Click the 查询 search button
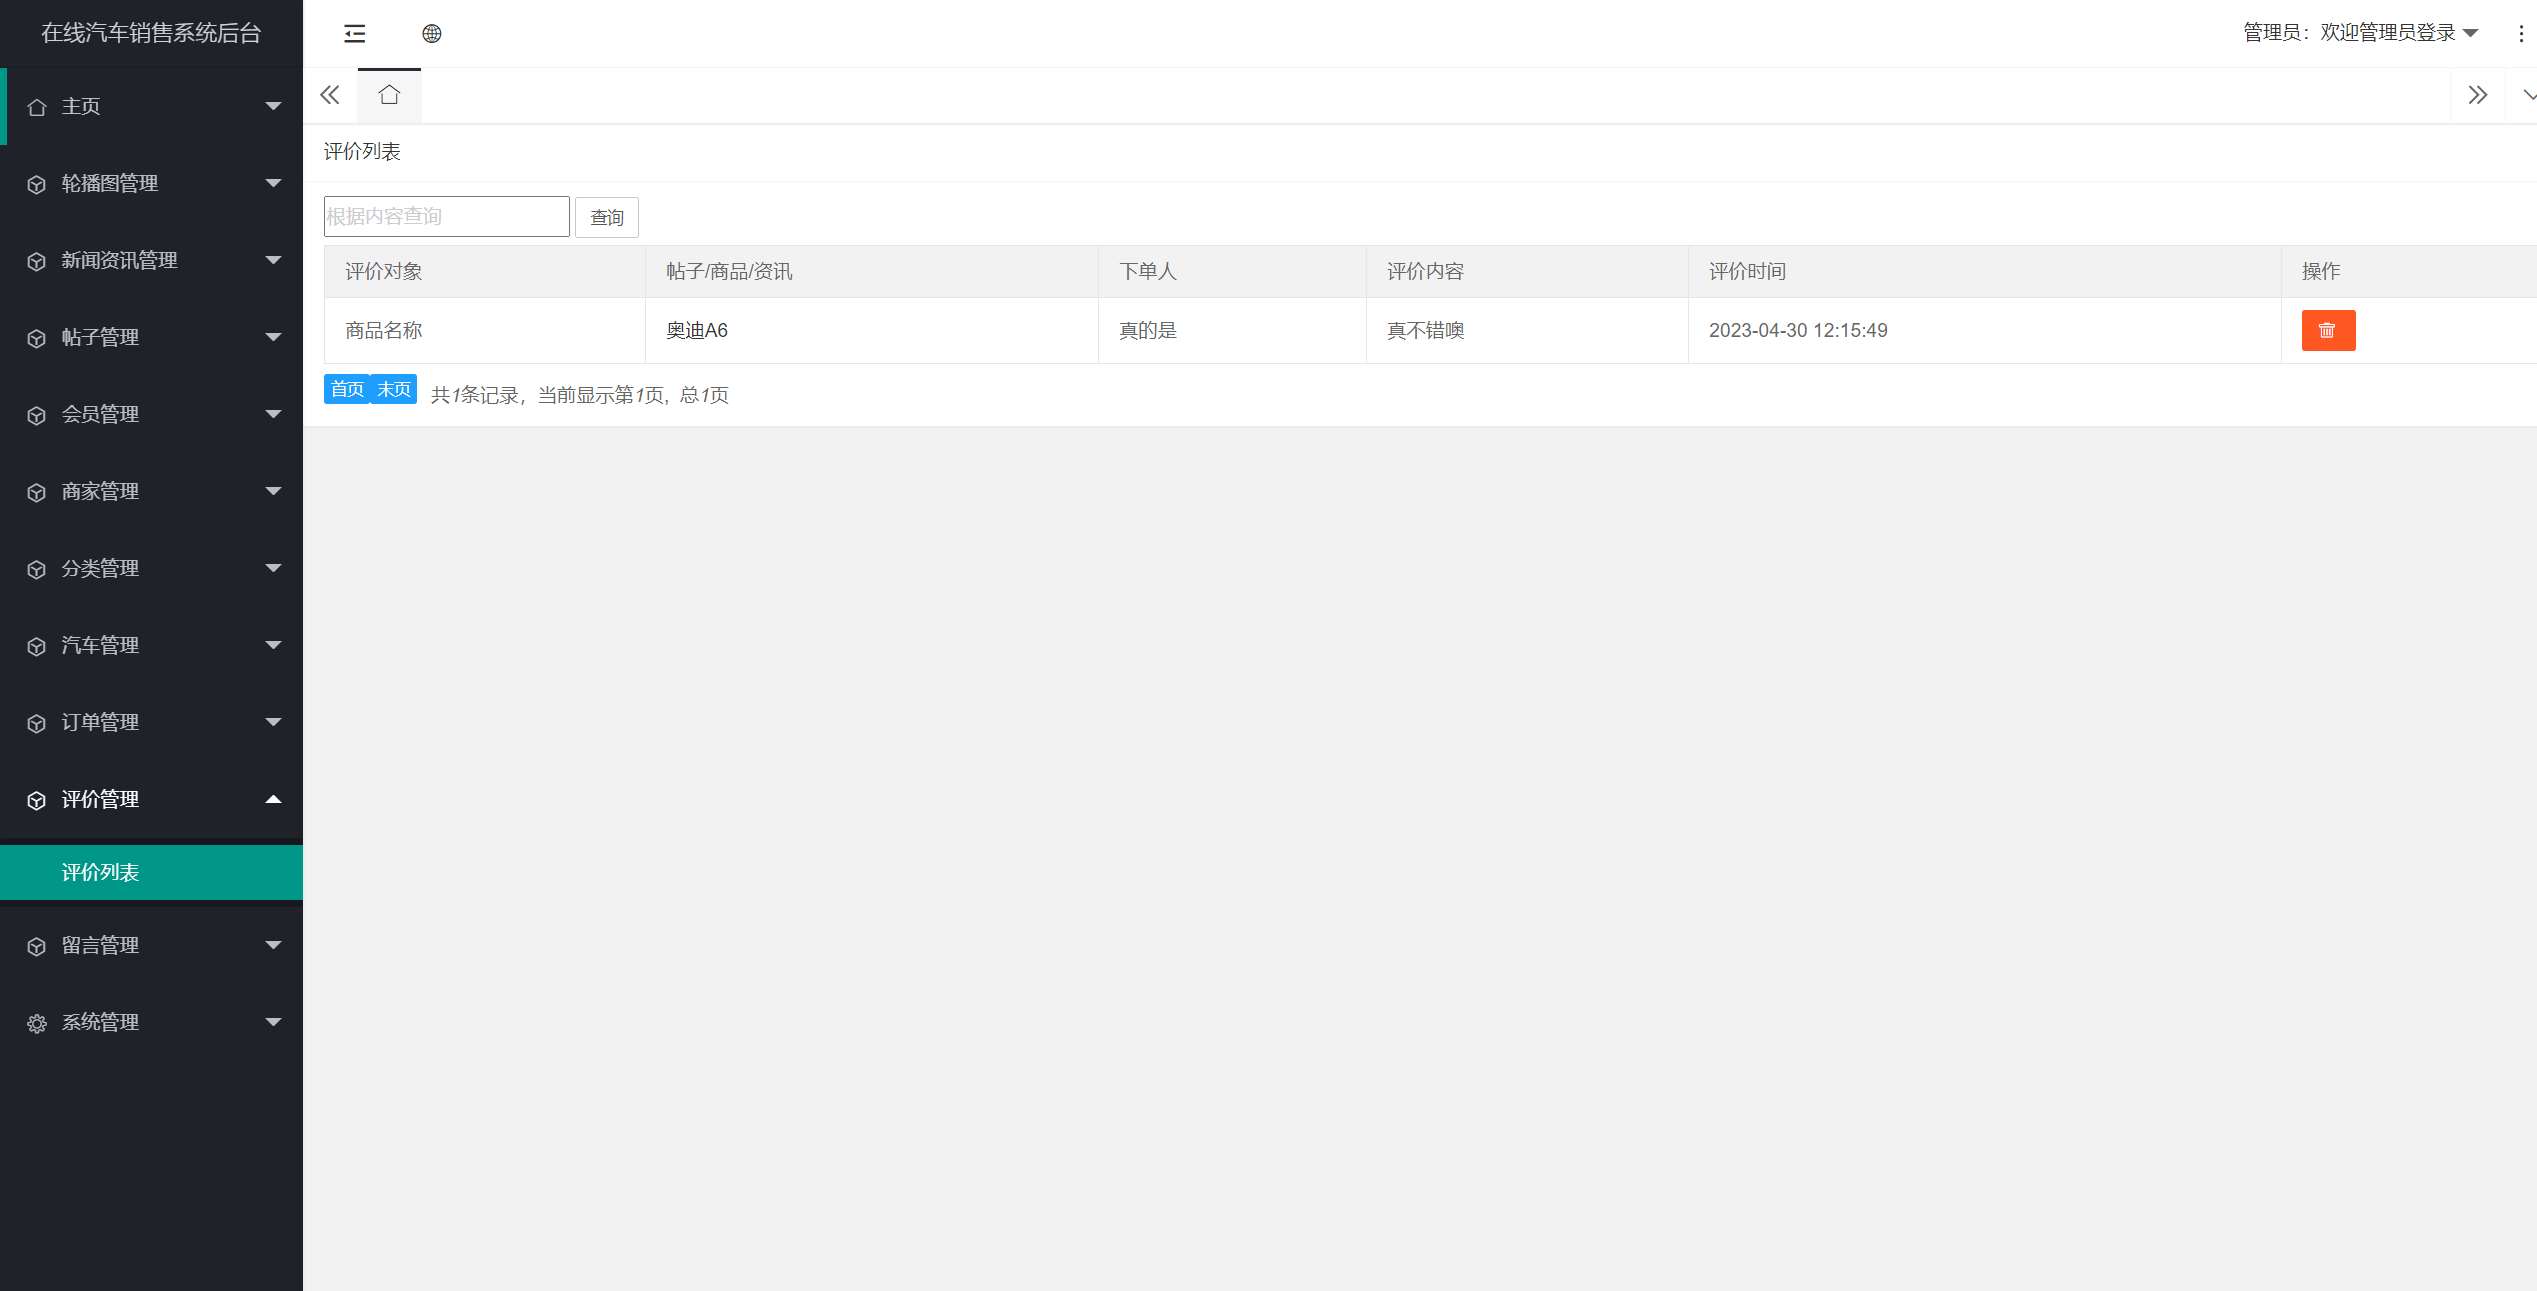 [x=606, y=218]
